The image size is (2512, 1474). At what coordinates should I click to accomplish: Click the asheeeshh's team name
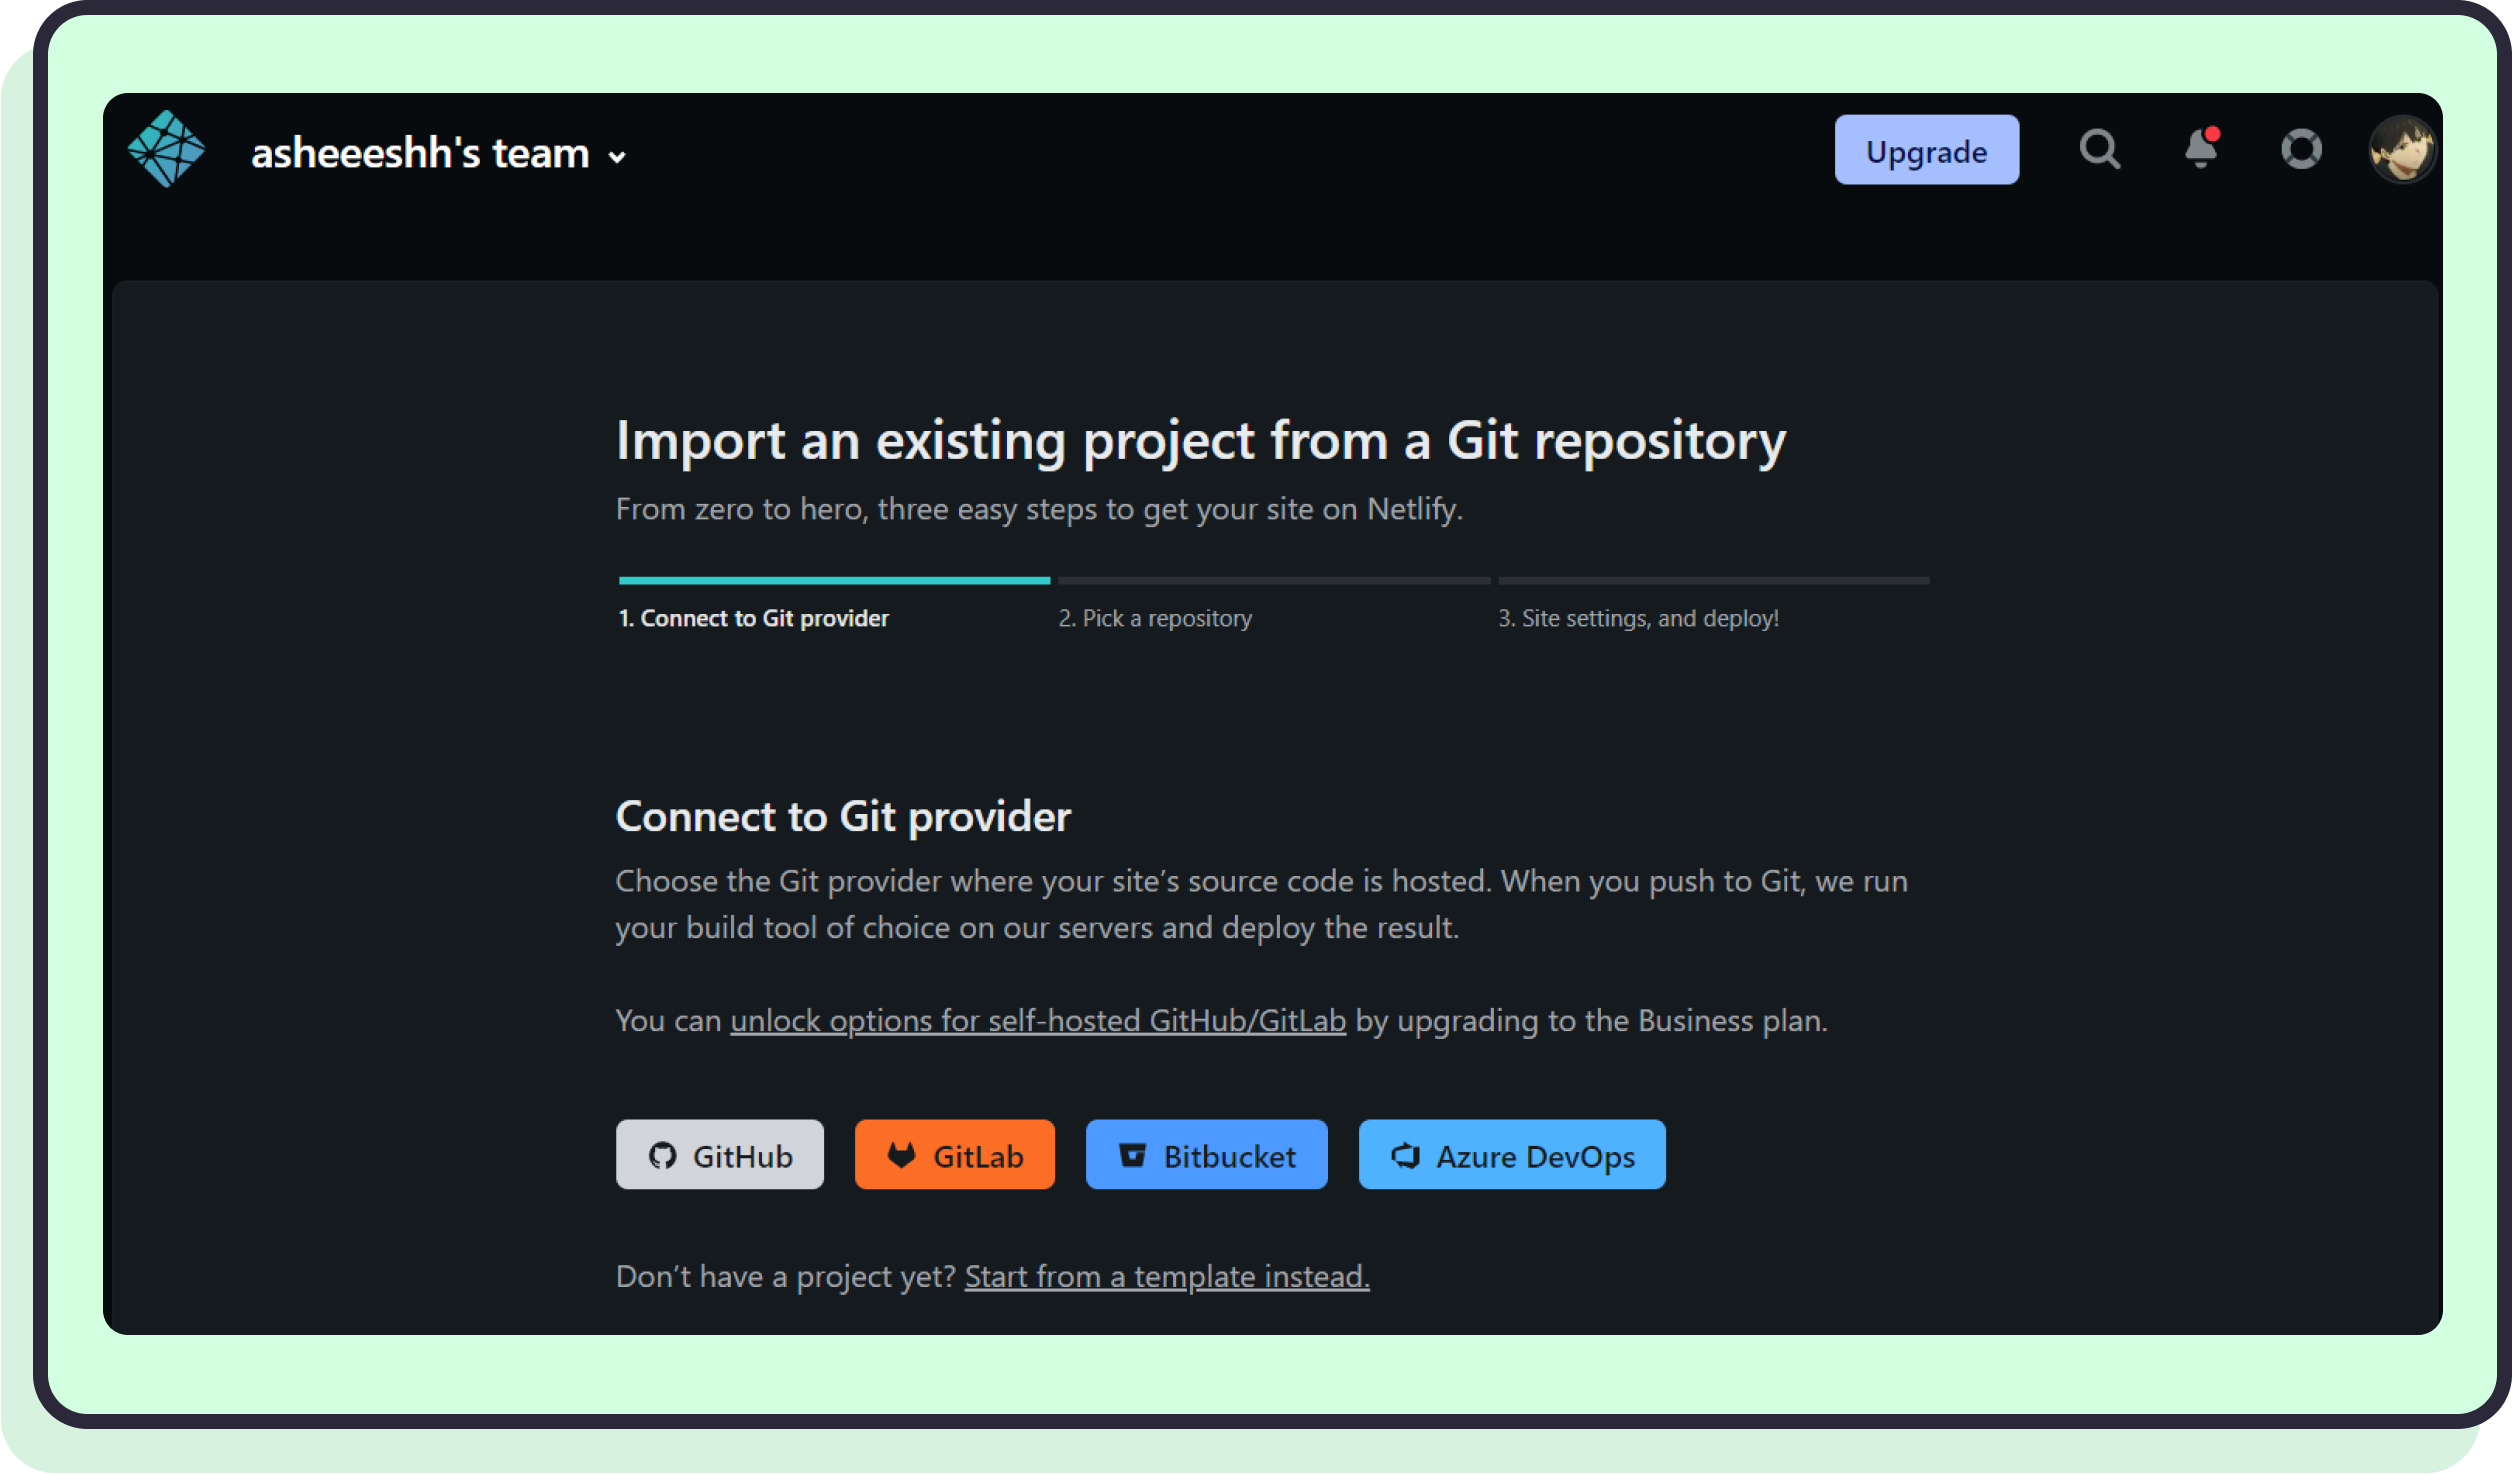[420, 153]
